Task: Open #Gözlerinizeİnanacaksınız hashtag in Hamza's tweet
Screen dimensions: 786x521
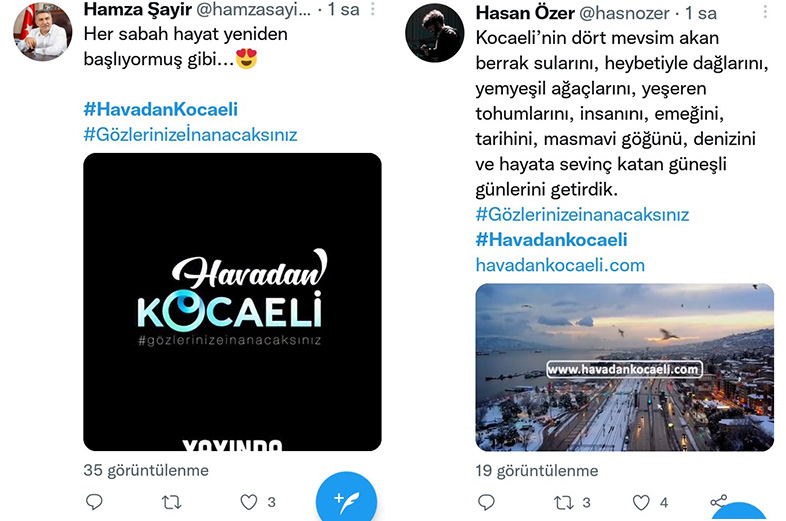Action: tap(190, 134)
